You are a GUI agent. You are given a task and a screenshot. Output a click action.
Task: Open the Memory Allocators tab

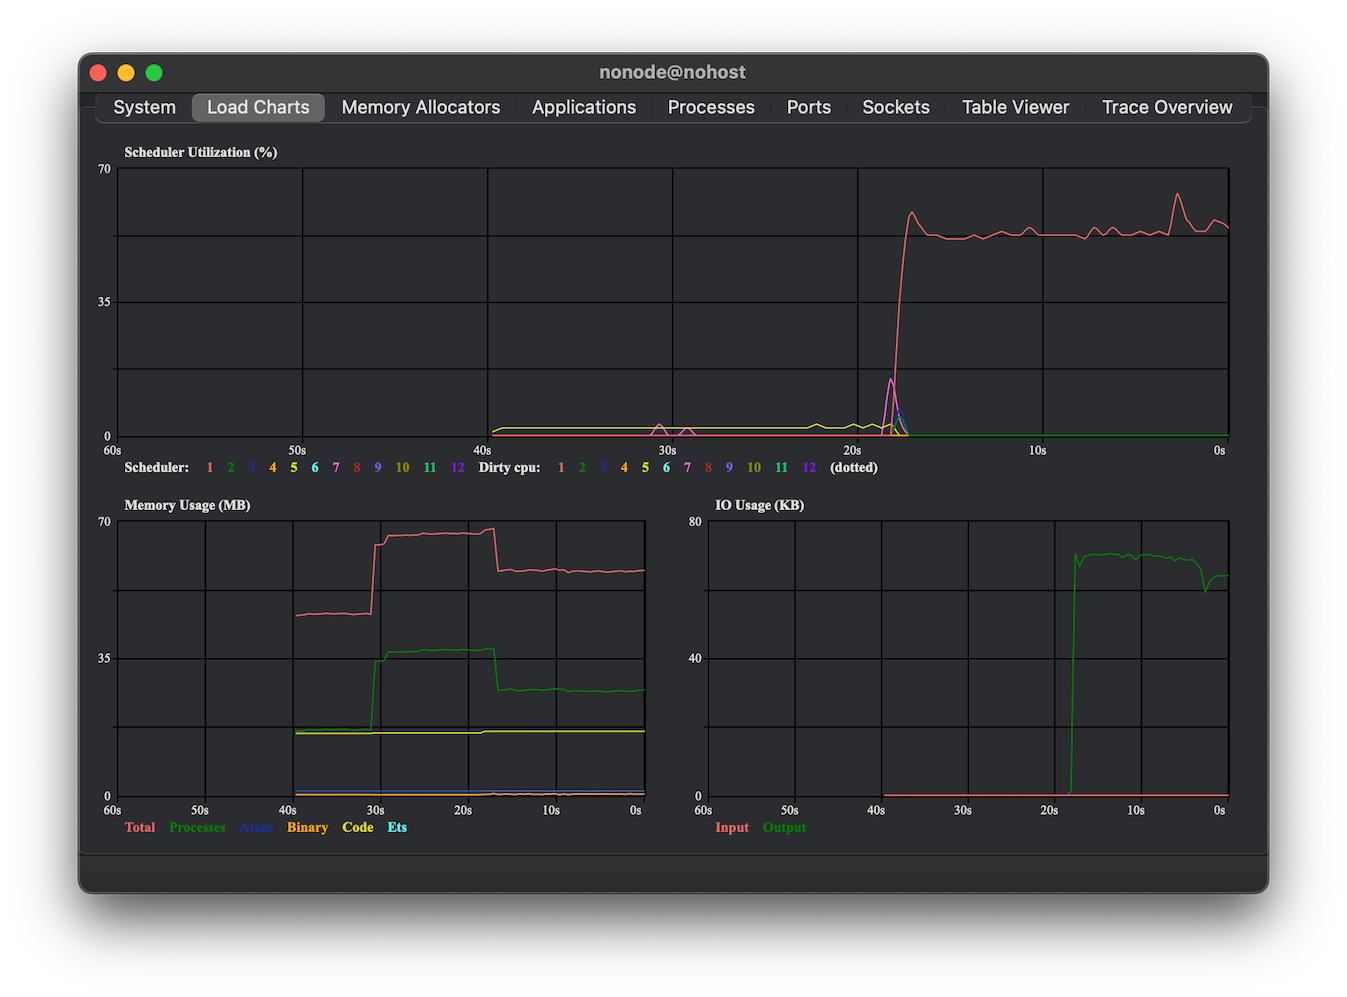tap(421, 107)
